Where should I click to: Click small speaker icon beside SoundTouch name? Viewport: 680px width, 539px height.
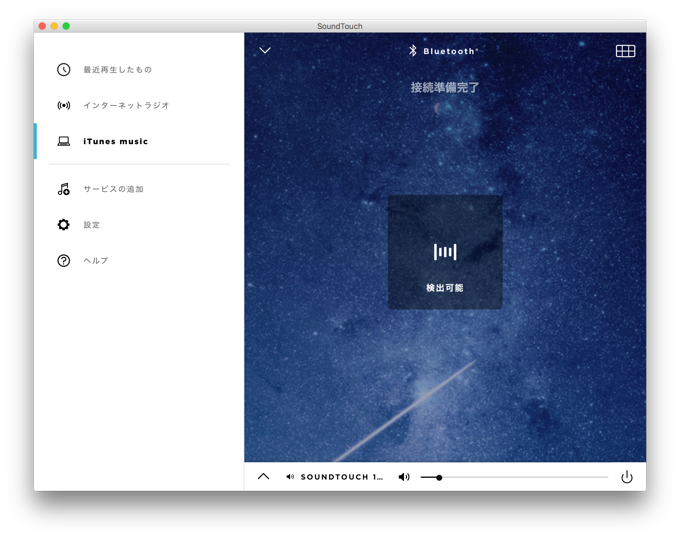290,477
